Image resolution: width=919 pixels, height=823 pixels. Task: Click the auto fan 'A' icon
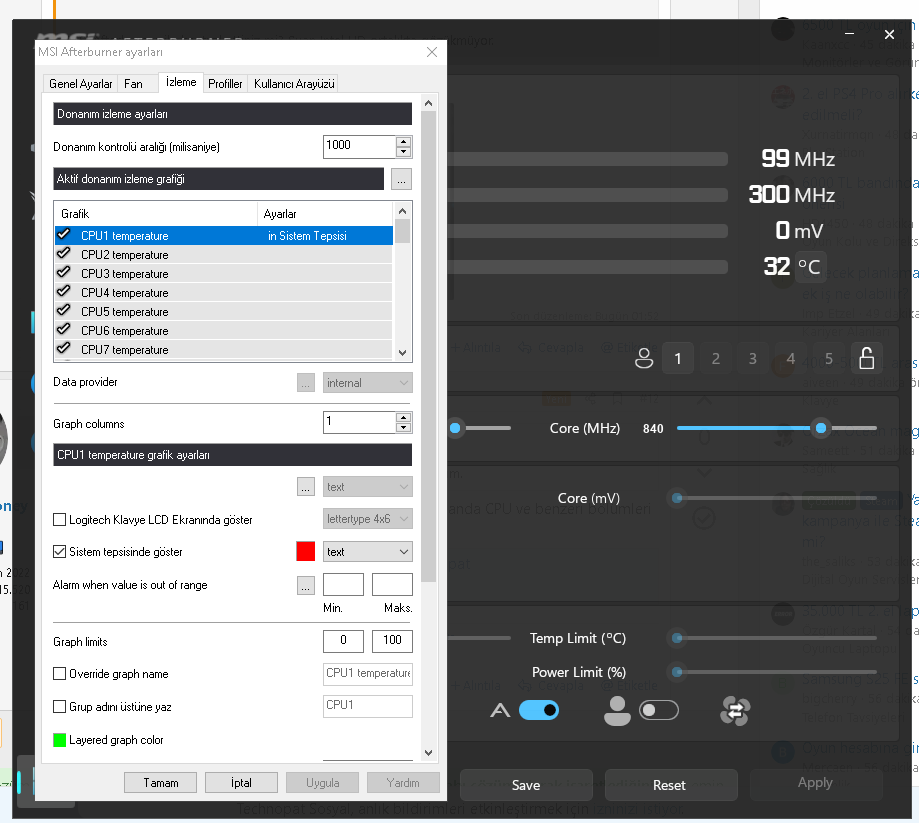500,711
